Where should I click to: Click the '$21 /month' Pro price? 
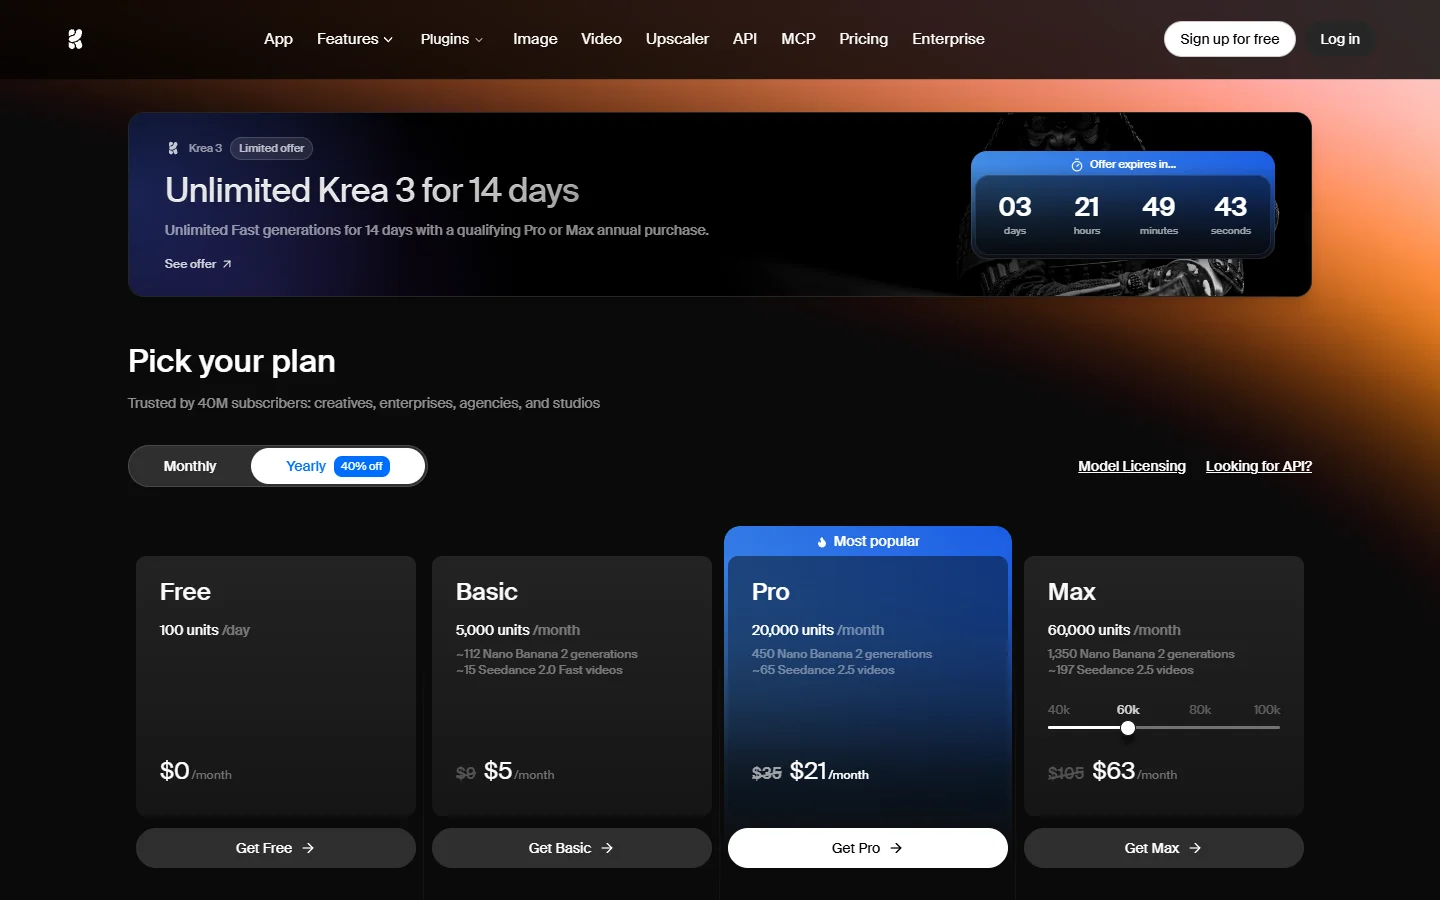coord(829,771)
